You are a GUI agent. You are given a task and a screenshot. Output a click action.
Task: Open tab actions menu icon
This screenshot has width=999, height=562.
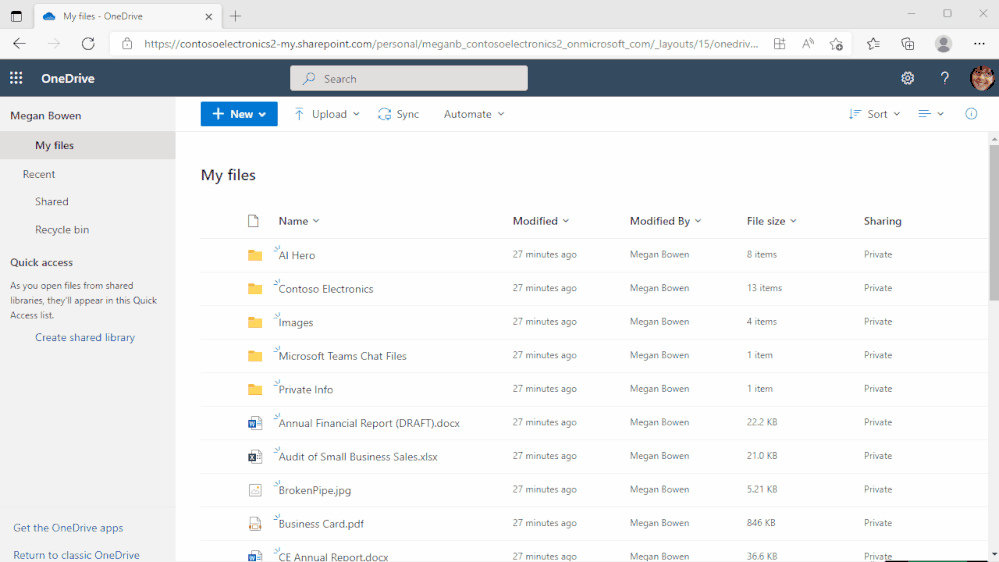[x=16, y=16]
